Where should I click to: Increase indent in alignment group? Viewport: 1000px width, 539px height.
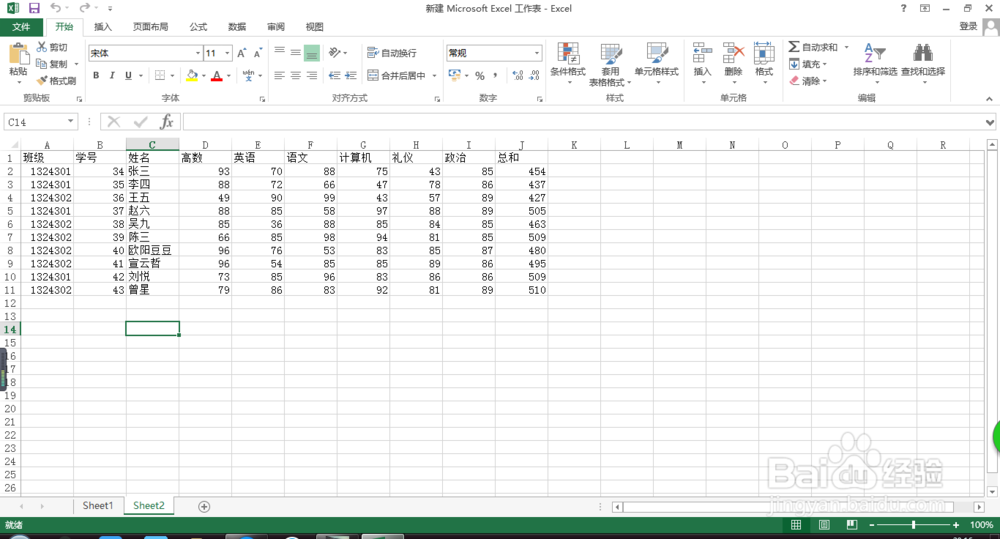coord(351,75)
